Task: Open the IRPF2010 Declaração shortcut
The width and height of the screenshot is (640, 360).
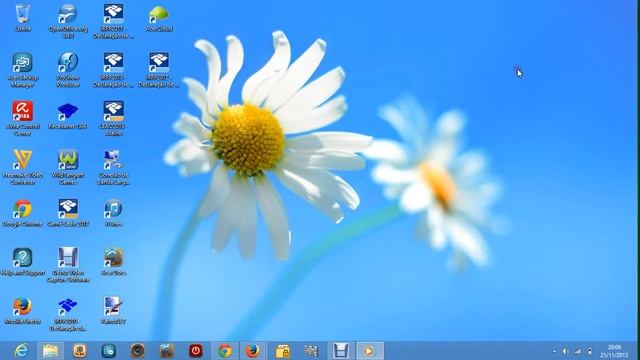Action: coord(68,314)
